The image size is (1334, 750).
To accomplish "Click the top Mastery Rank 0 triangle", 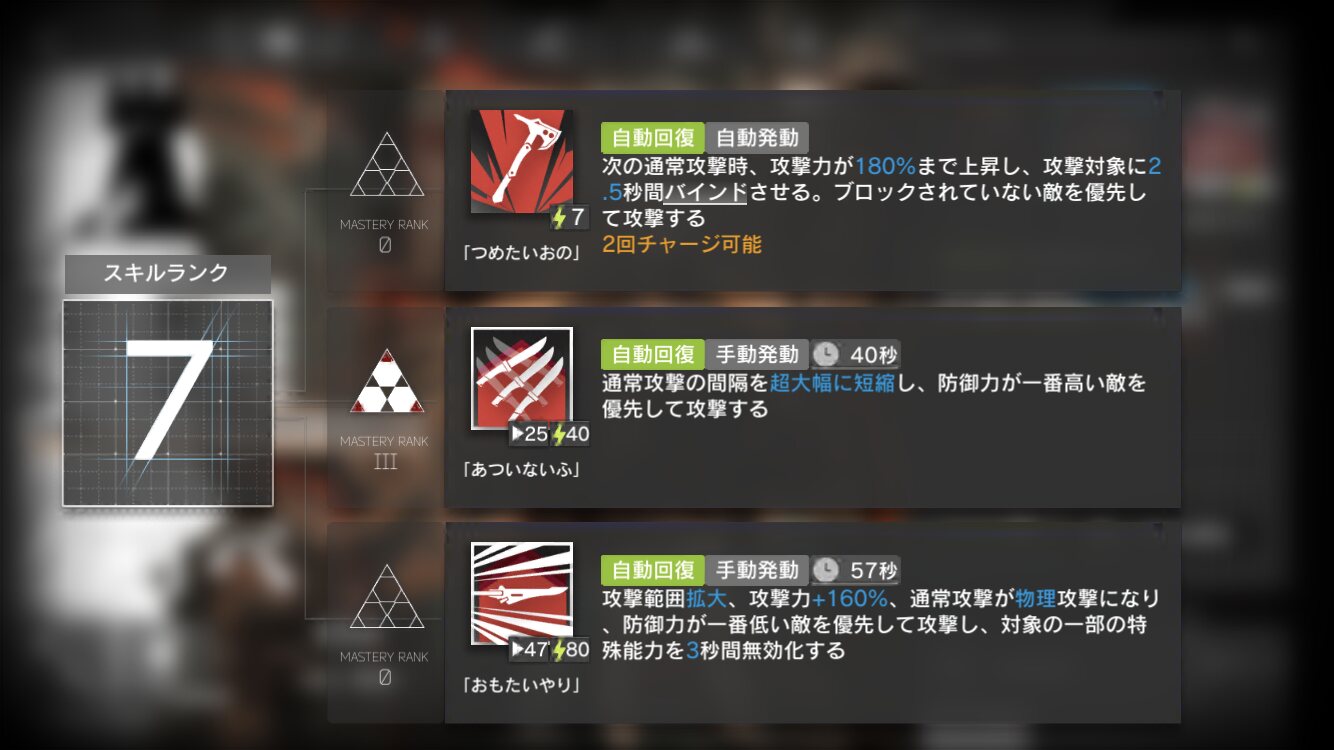I will (x=386, y=164).
